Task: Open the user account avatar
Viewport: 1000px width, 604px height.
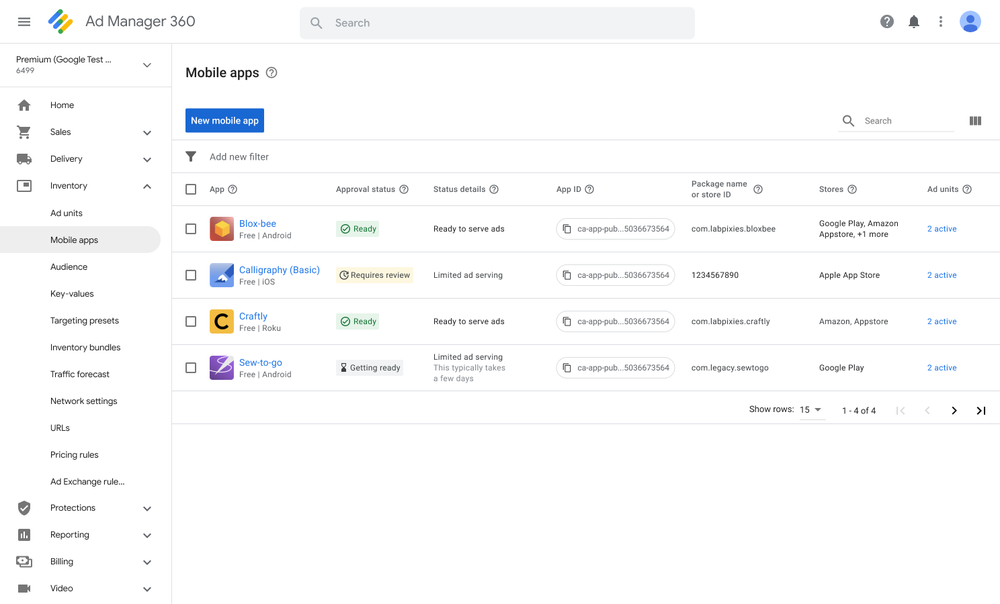Action: click(x=969, y=22)
